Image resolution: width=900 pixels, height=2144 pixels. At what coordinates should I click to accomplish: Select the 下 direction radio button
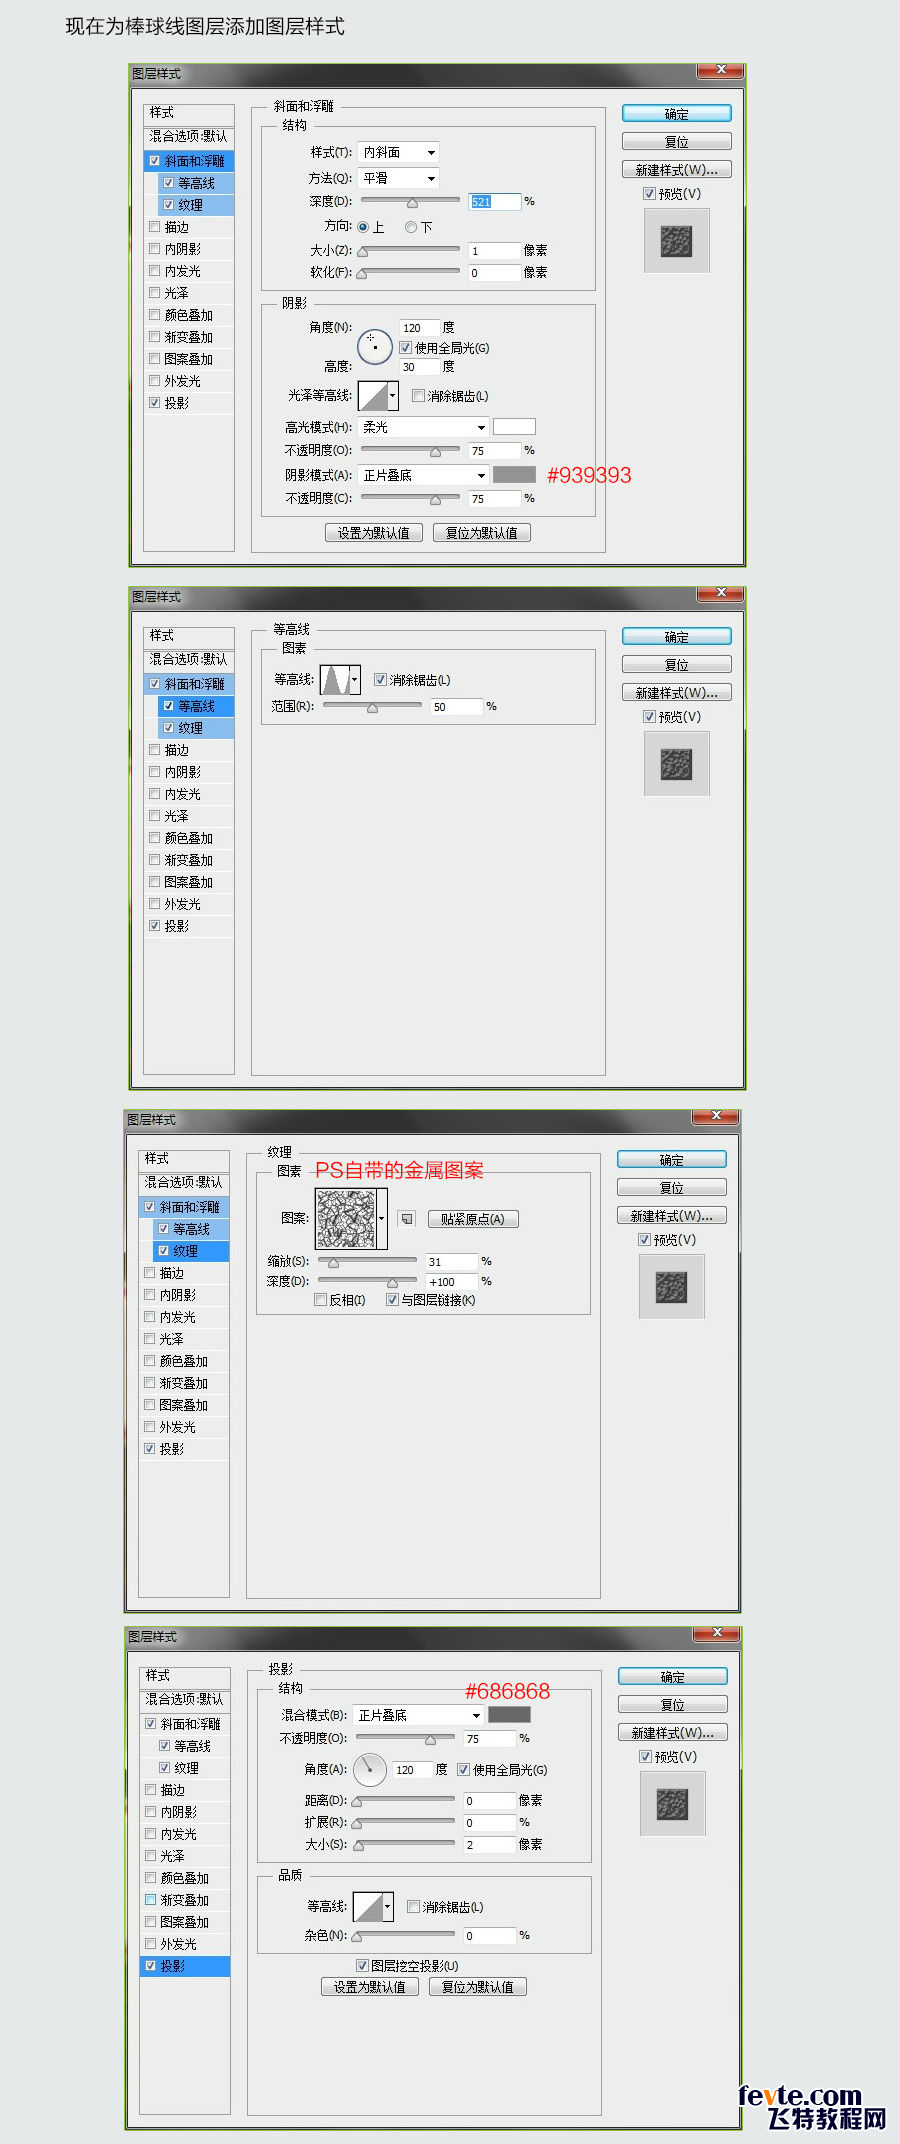(411, 228)
